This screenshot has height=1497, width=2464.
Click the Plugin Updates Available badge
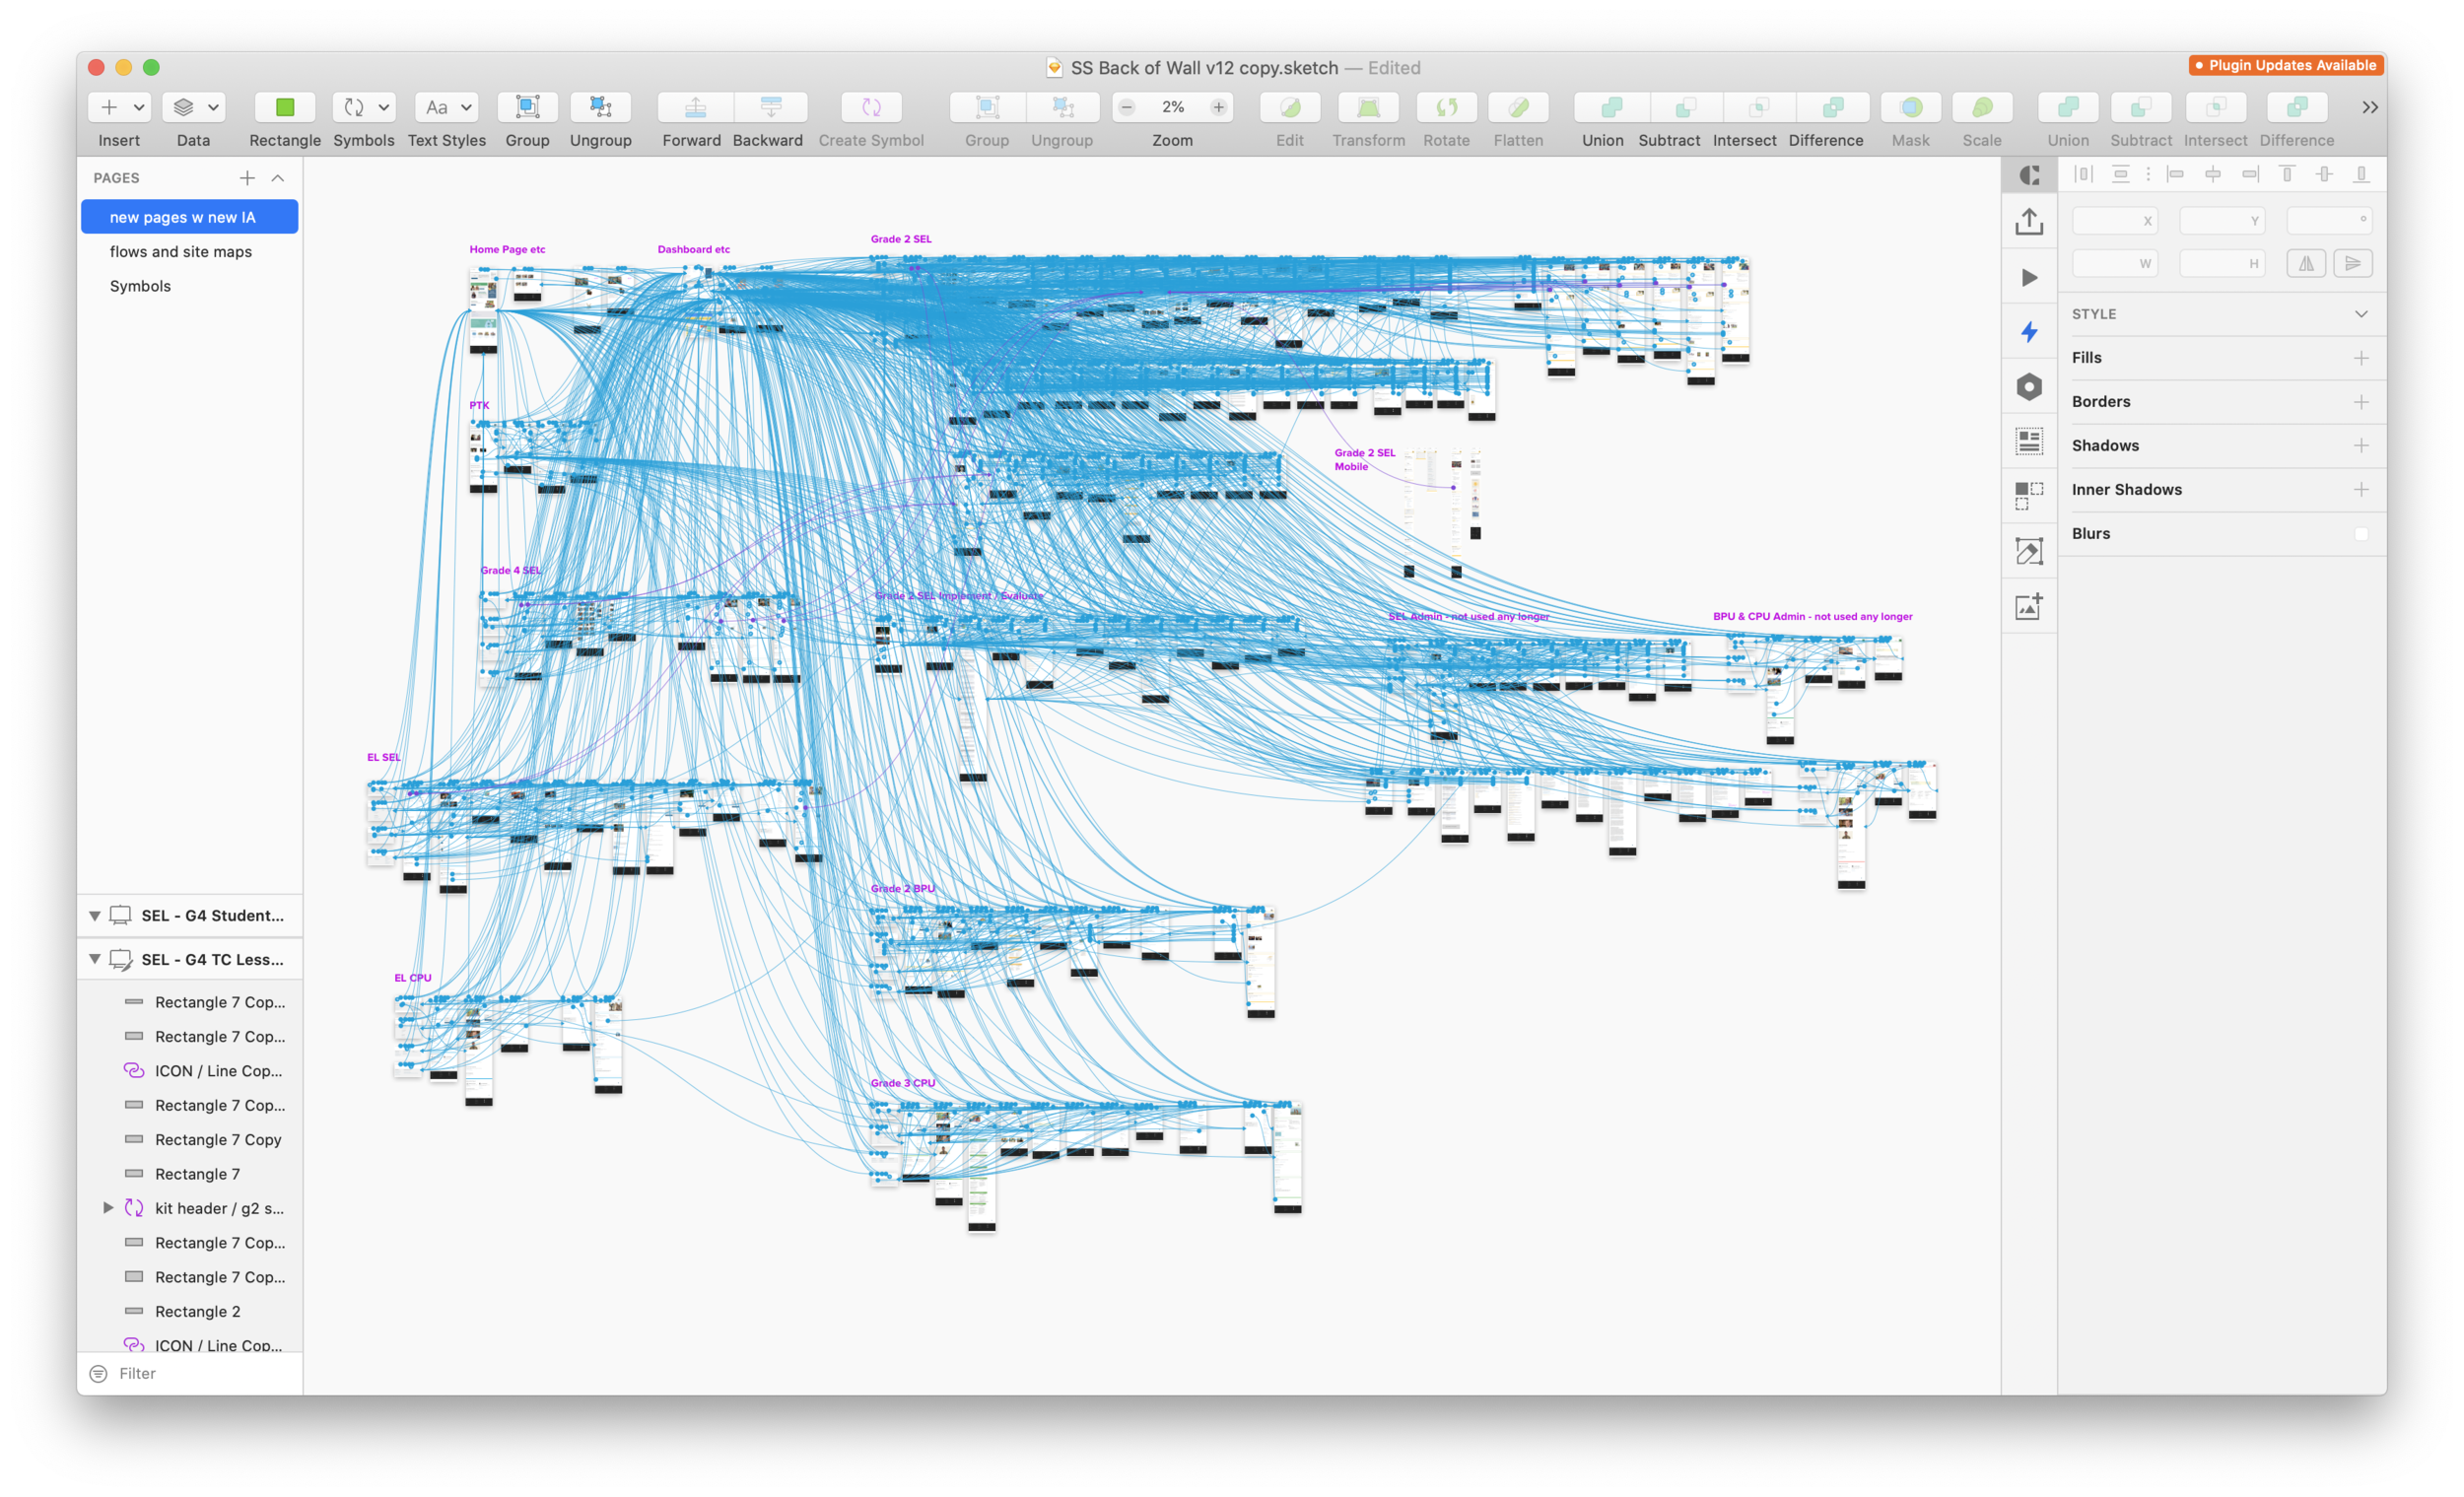[x=2285, y=65]
